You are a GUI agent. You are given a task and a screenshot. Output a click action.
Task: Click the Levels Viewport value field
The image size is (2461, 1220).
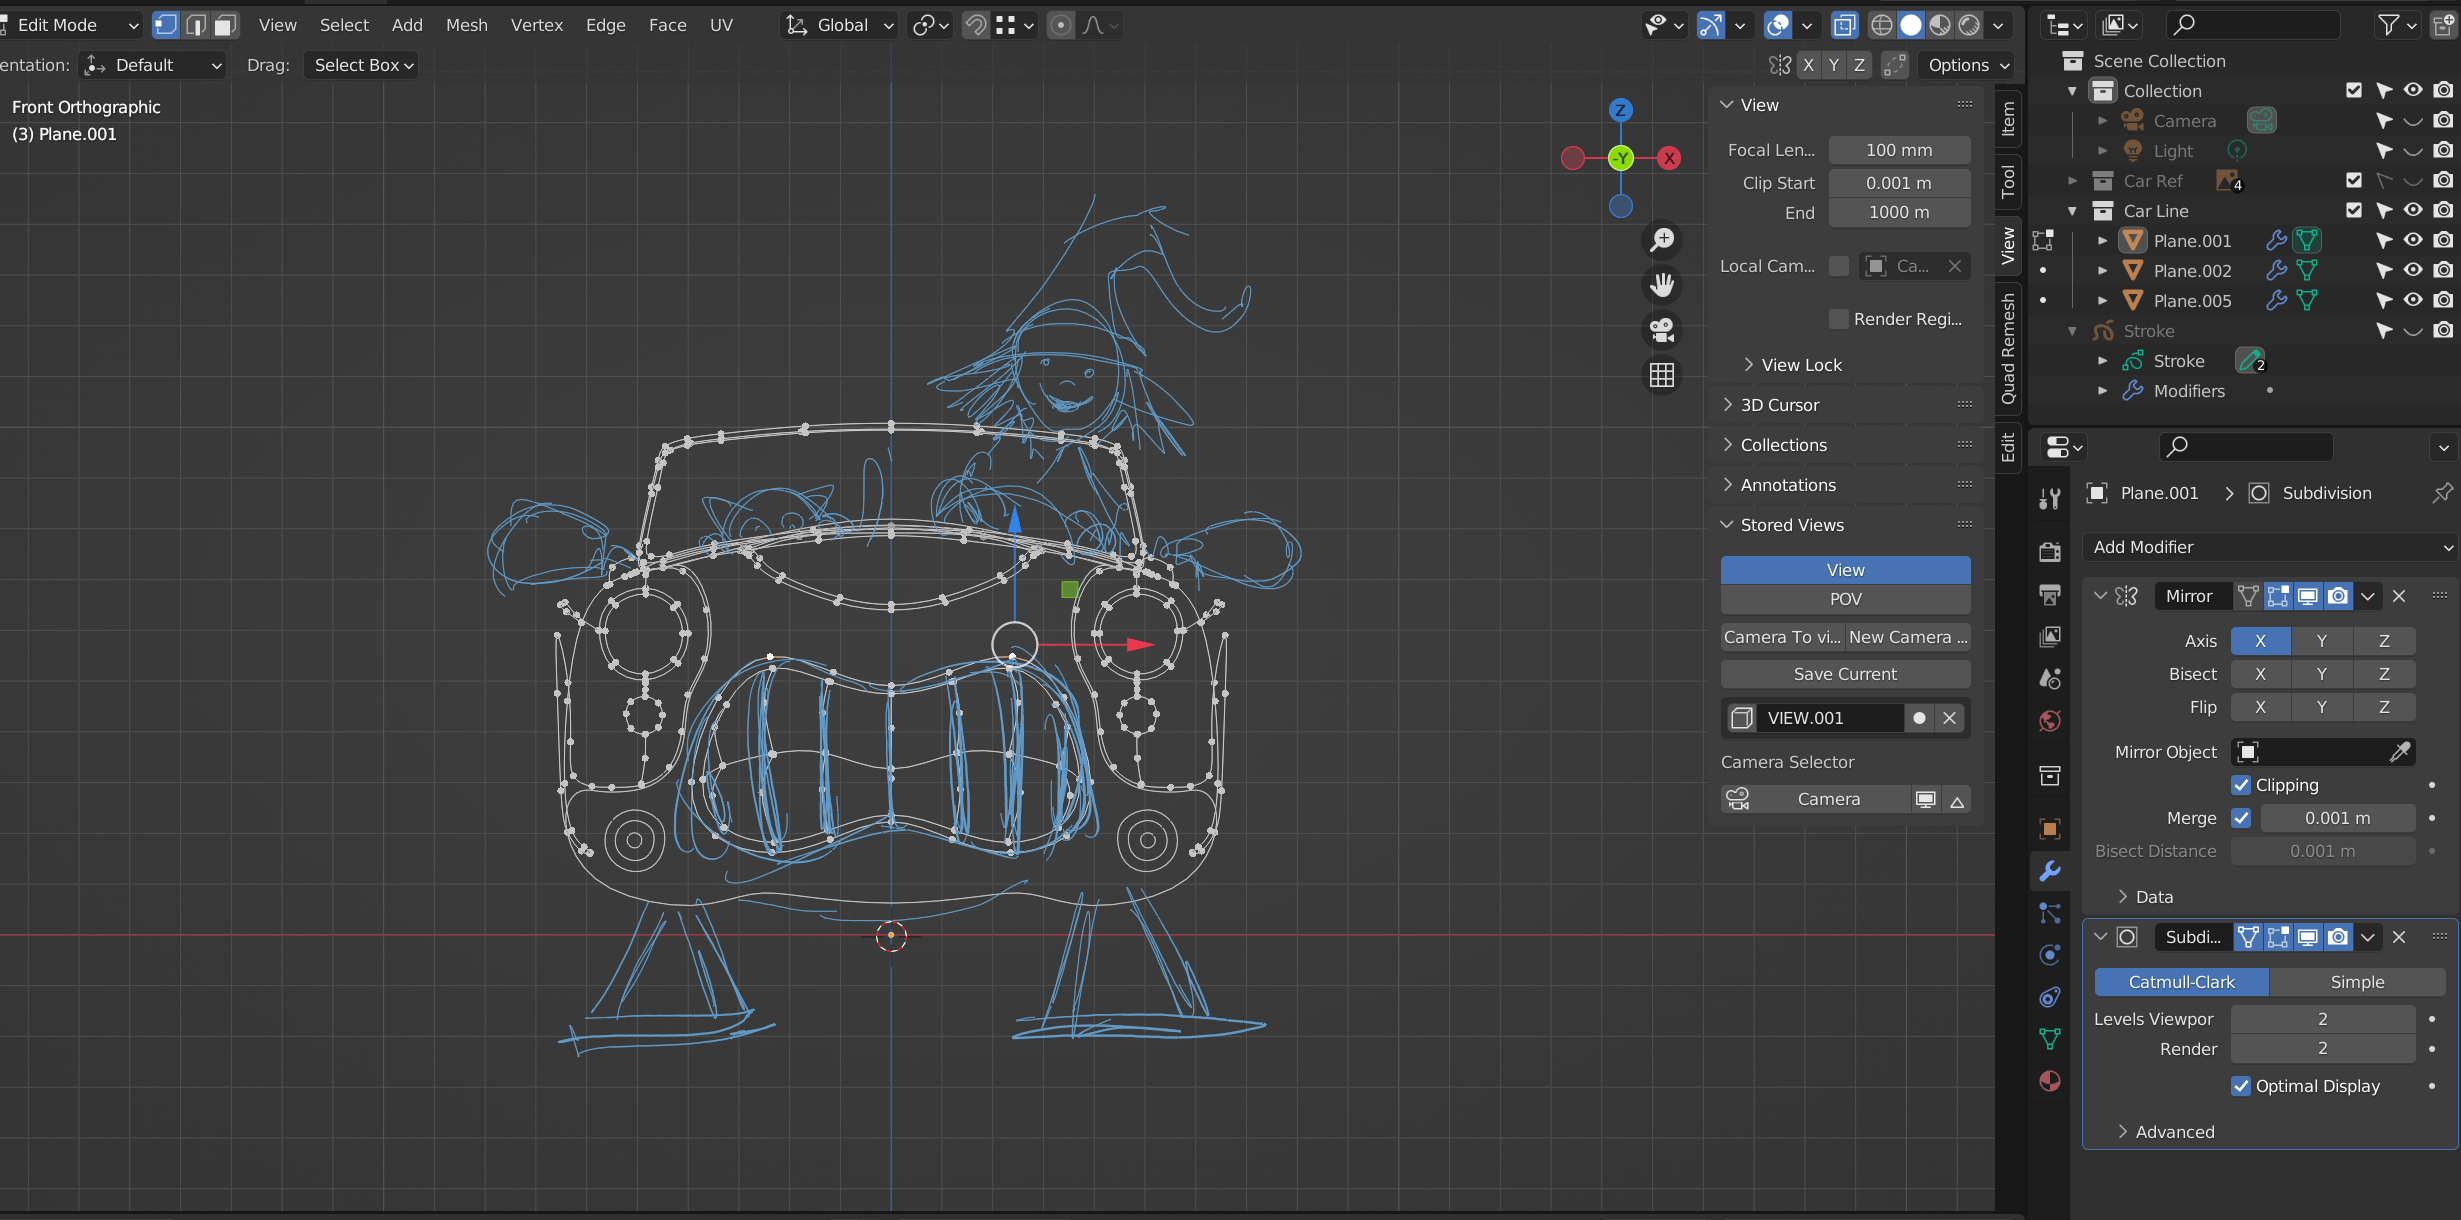pos(2323,1019)
